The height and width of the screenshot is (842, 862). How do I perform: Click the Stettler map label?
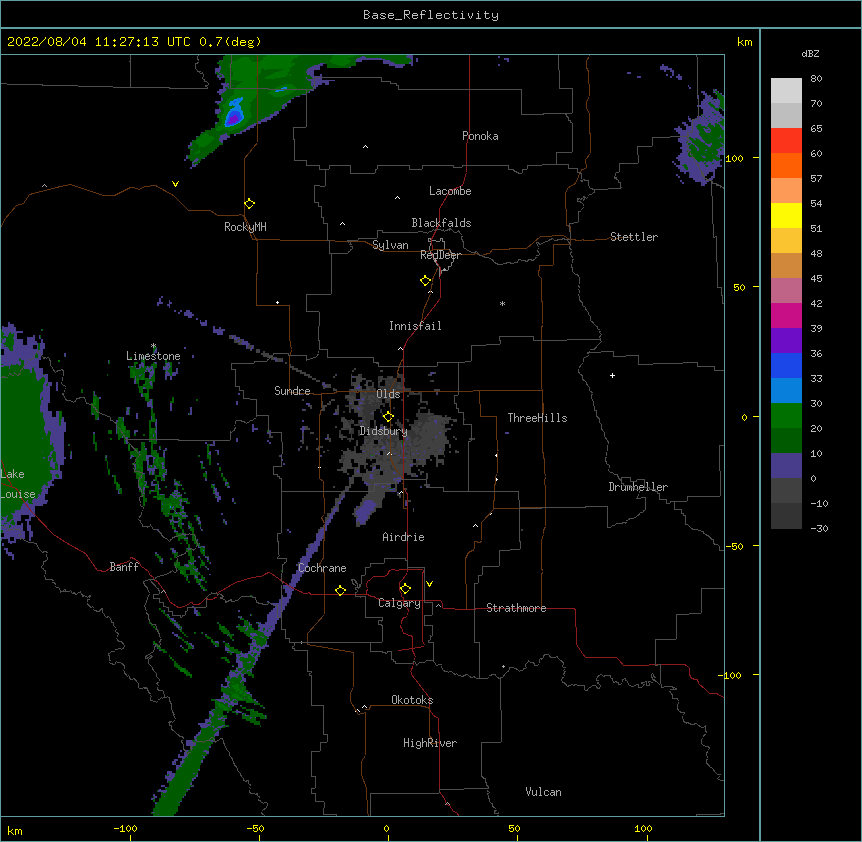[633, 237]
